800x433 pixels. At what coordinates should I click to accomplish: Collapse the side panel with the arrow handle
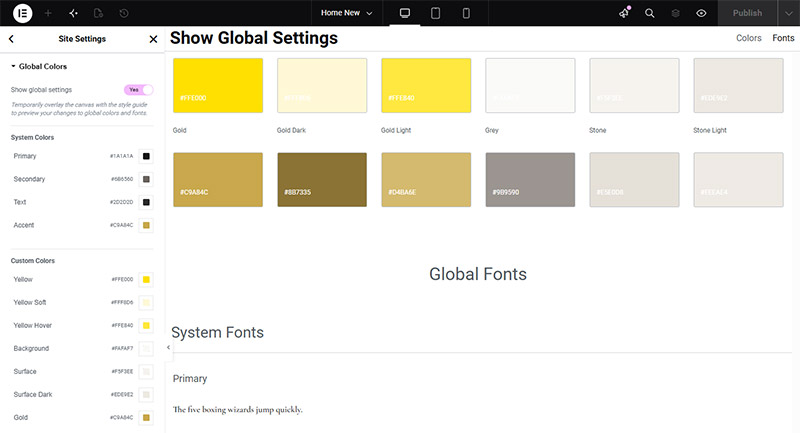(168, 347)
